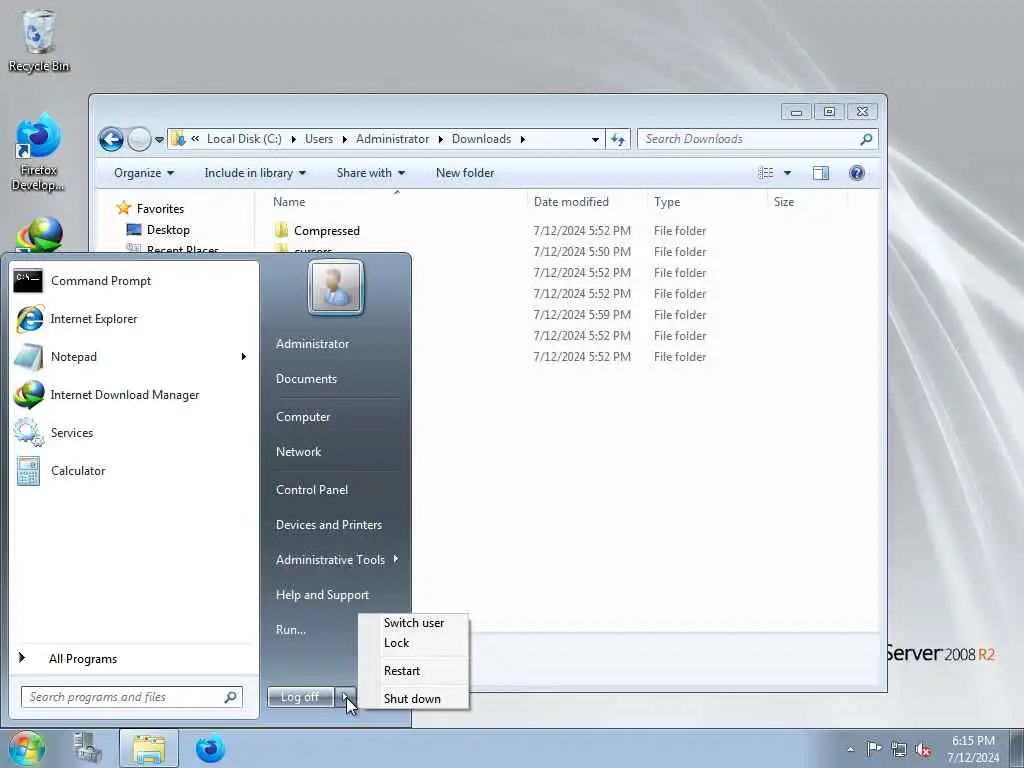Click Administrator user folder link

[x=312, y=344]
